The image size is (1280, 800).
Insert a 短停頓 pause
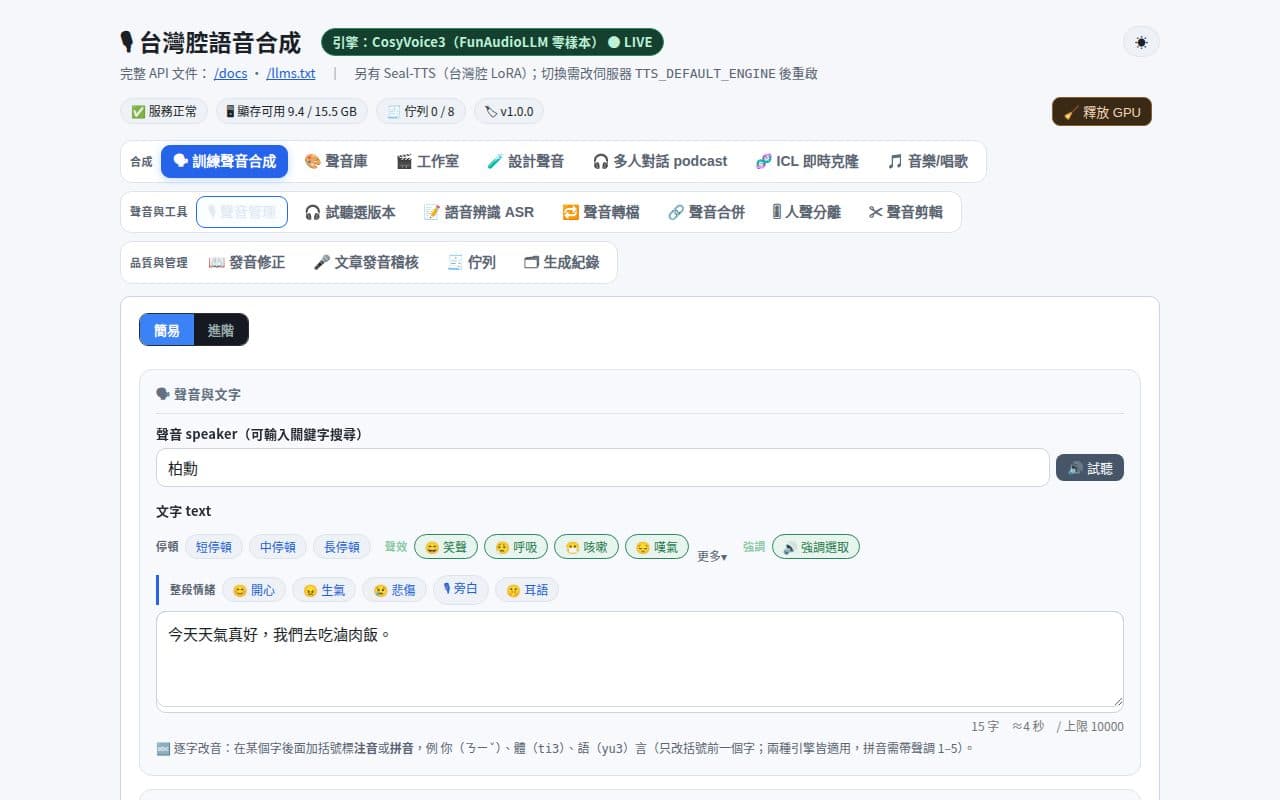coord(214,547)
